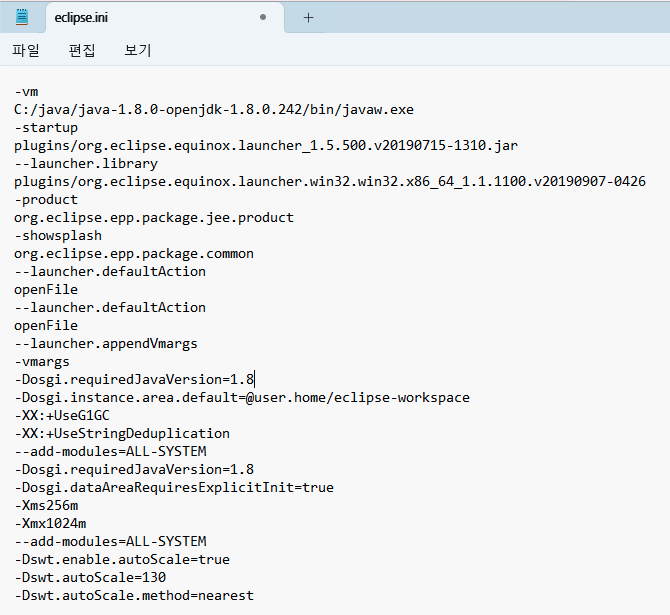Open the 편집 menu

point(82,50)
